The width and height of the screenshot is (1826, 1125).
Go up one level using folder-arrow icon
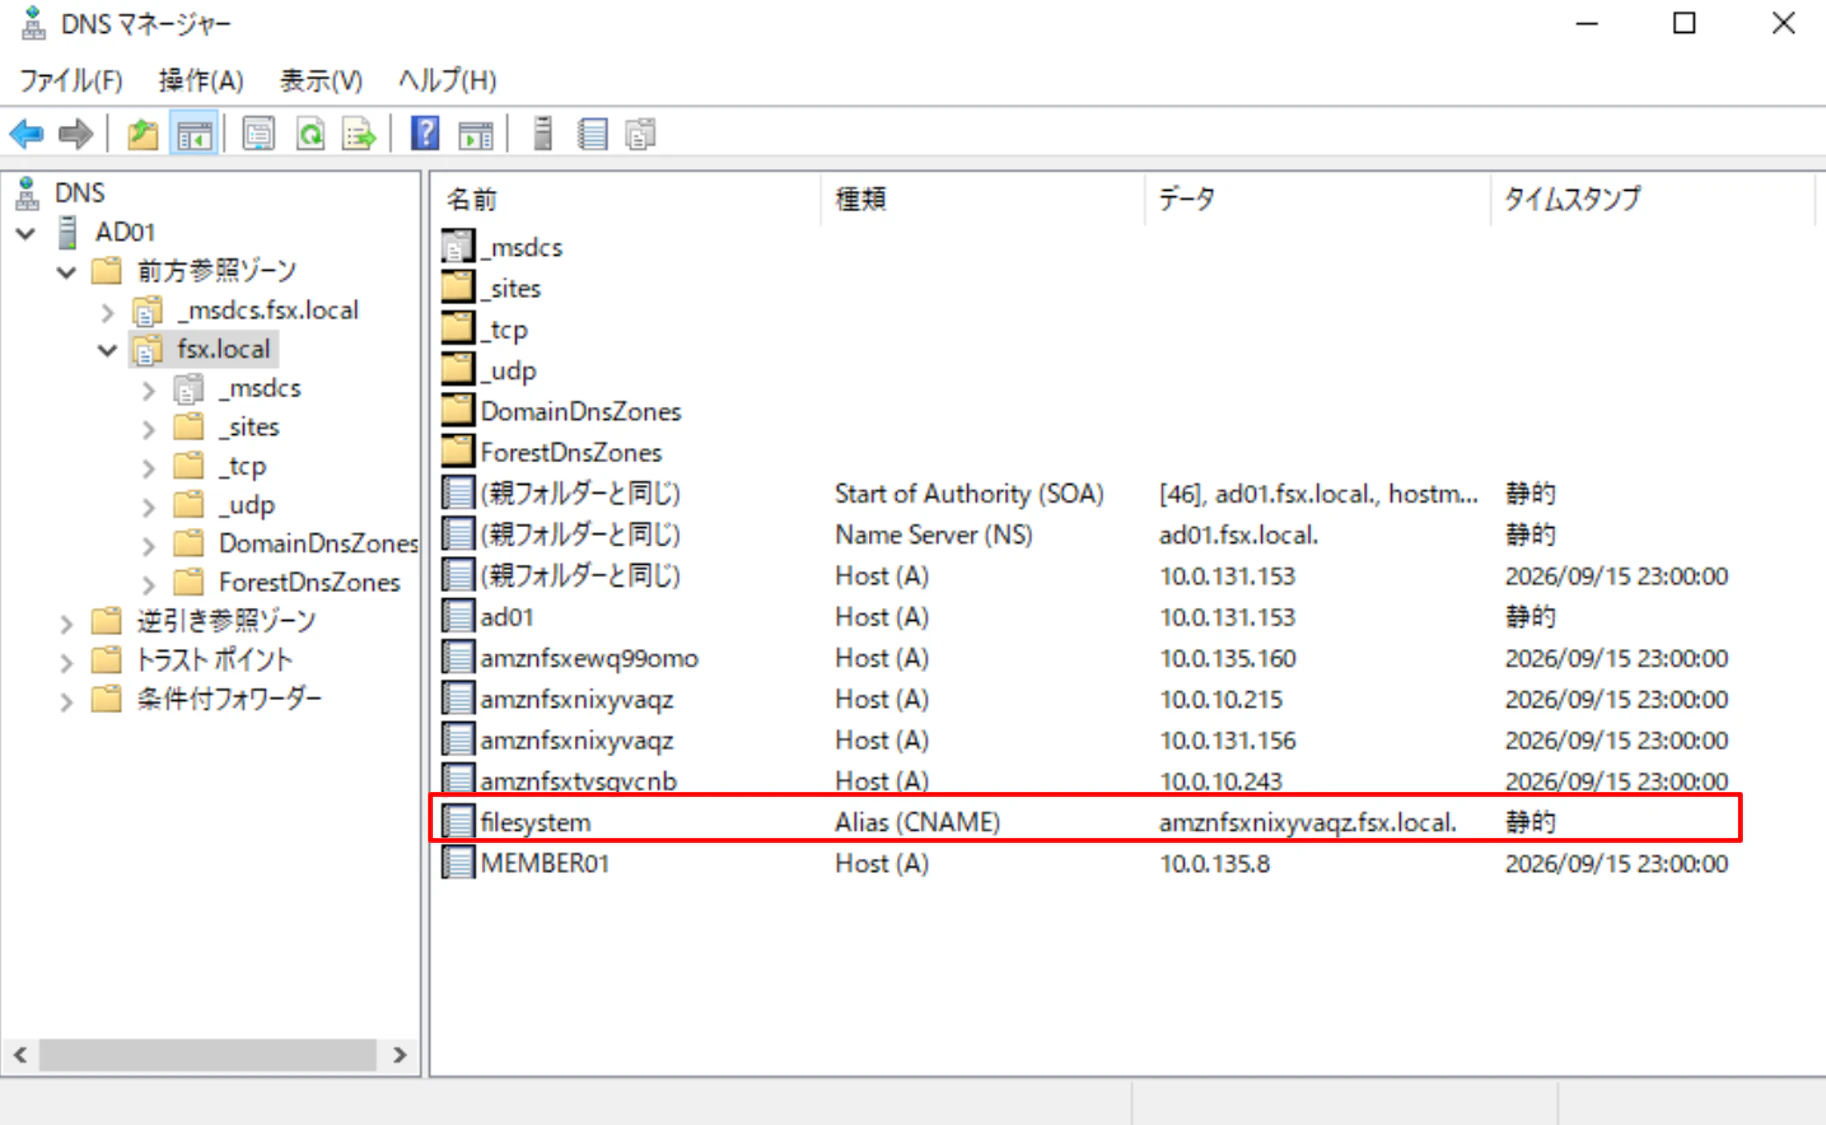click(143, 134)
